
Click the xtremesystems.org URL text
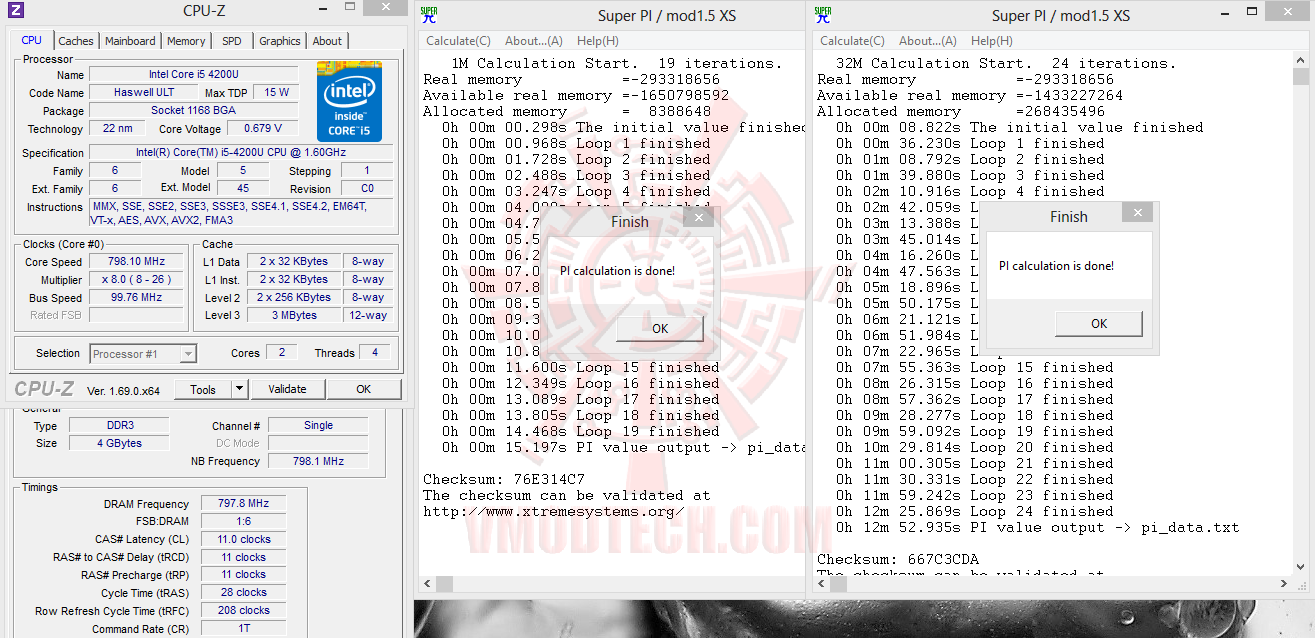(x=554, y=511)
